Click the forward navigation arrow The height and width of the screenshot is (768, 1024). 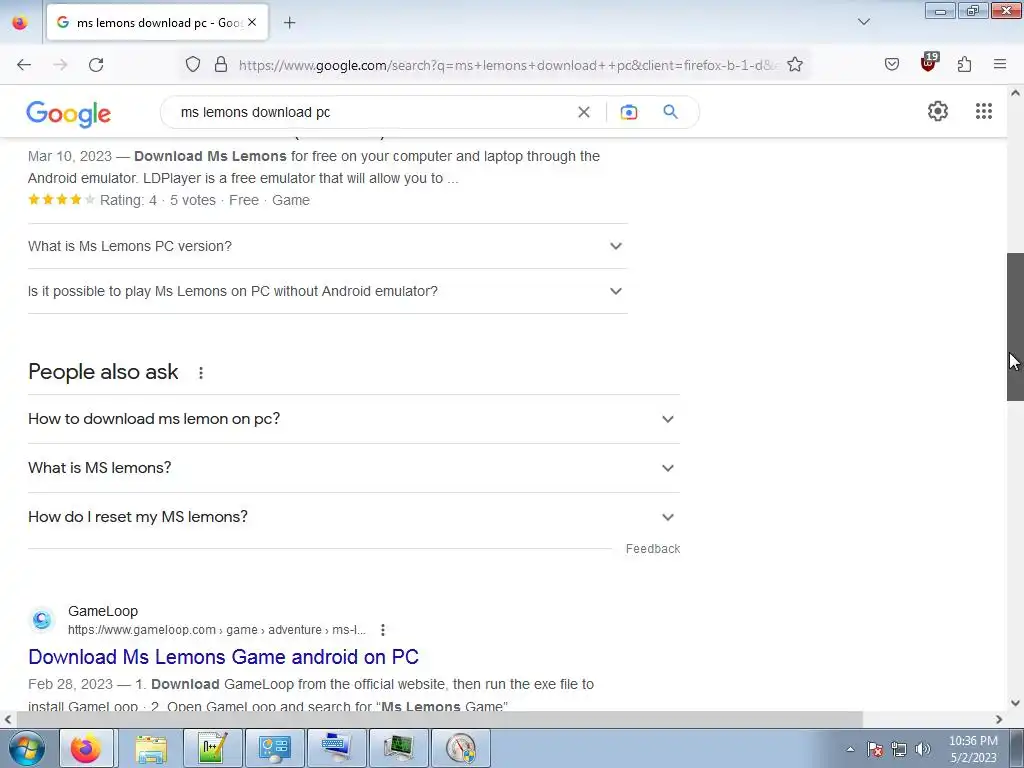(x=60, y=65)
